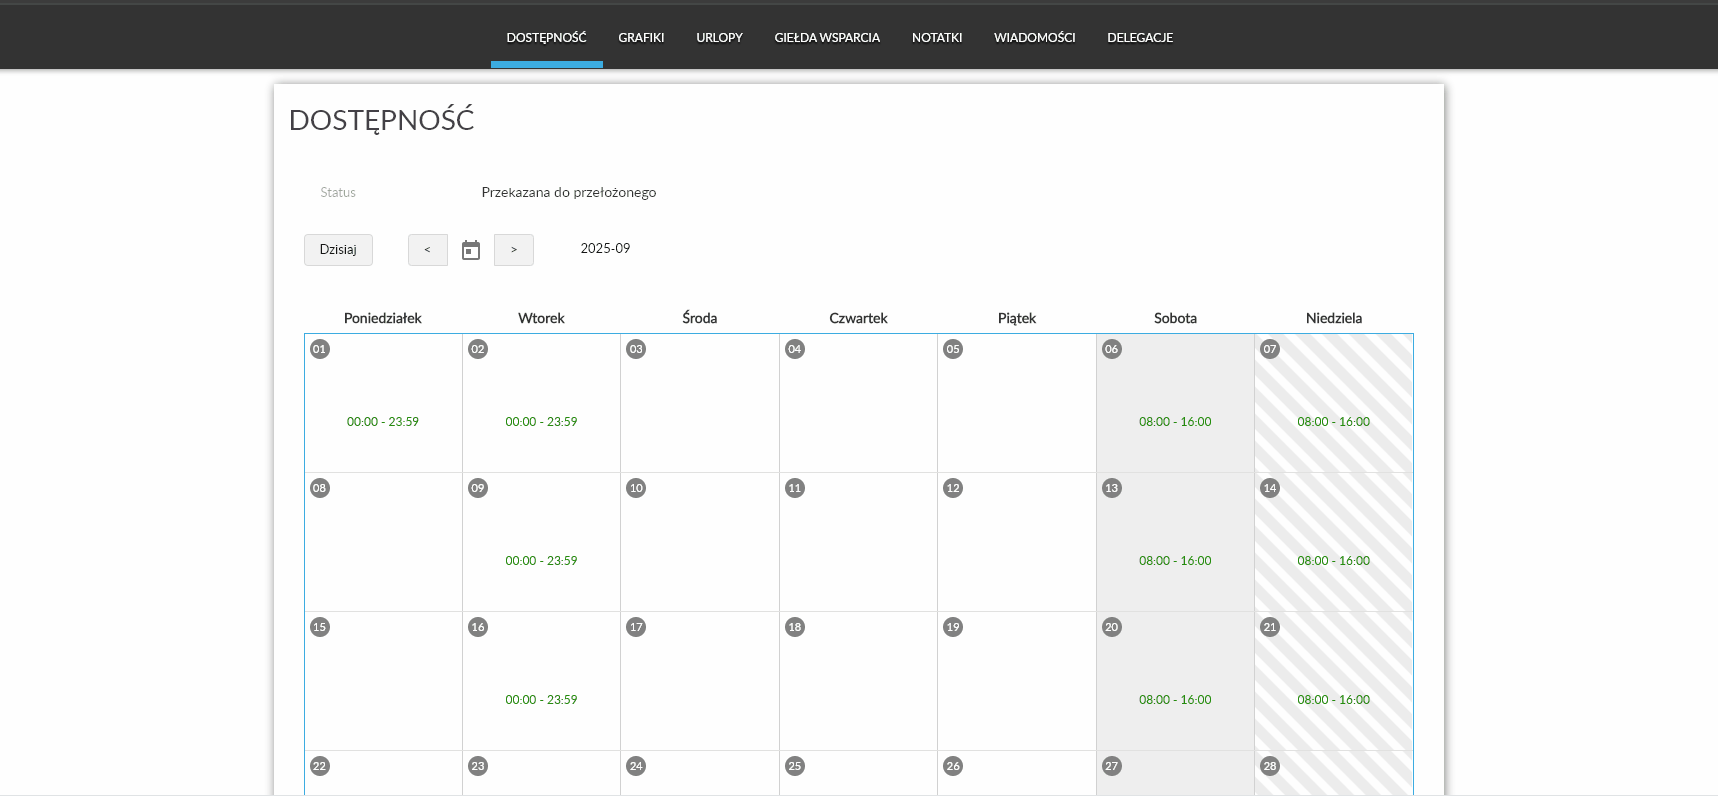
Task: Select the day 01 badge
Action: pos(320,349)
